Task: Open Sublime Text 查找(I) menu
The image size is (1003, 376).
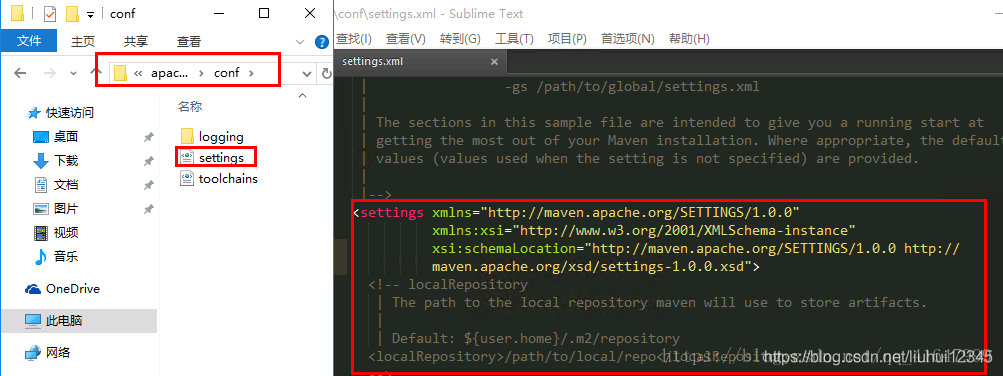Action: (x=354, y=39)
